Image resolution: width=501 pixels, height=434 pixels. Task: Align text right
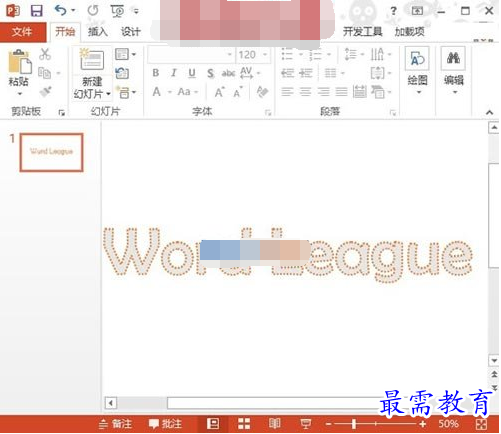(x=323, y=92)
